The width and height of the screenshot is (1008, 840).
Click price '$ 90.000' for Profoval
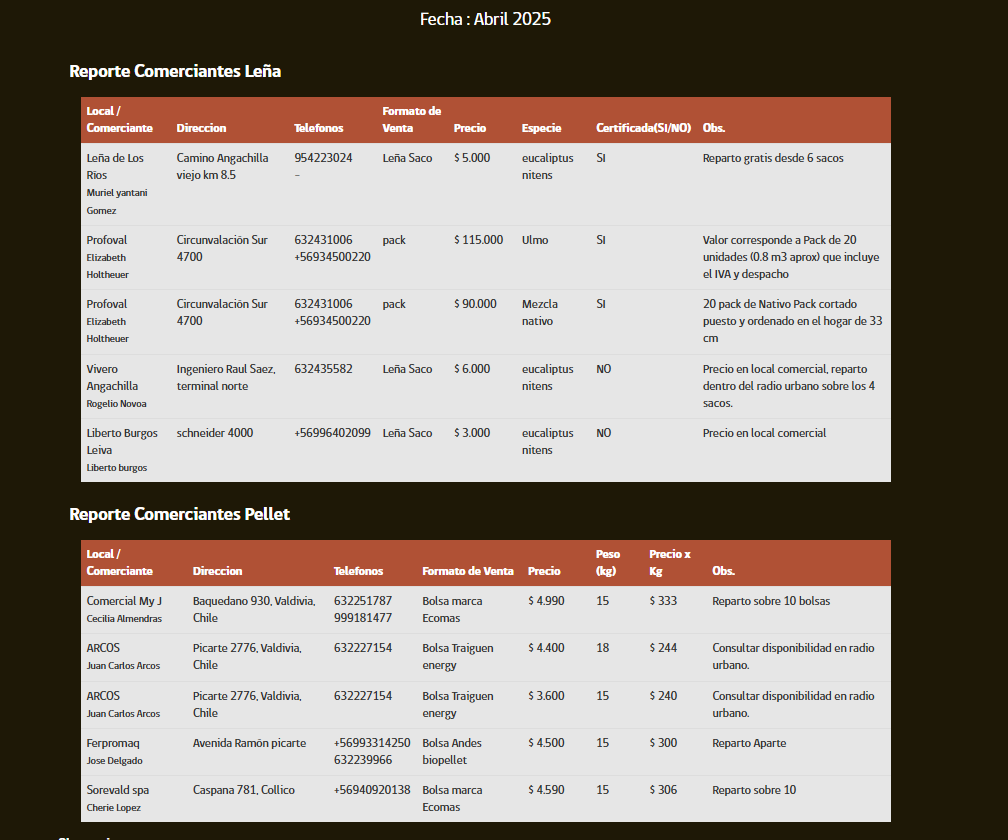475,304
